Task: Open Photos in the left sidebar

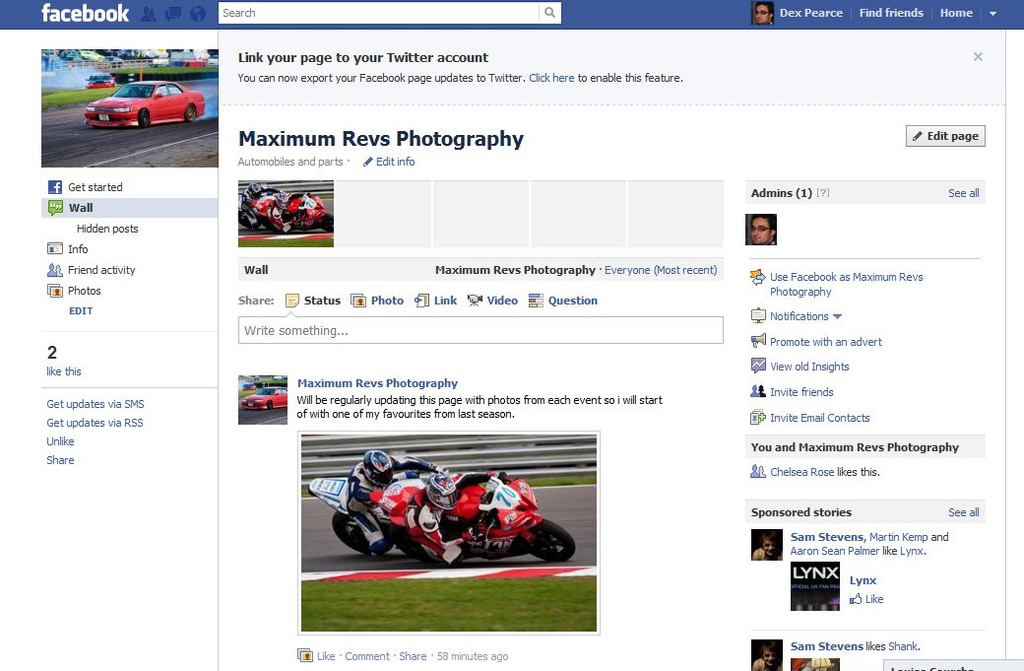Action: click(84, 291)
